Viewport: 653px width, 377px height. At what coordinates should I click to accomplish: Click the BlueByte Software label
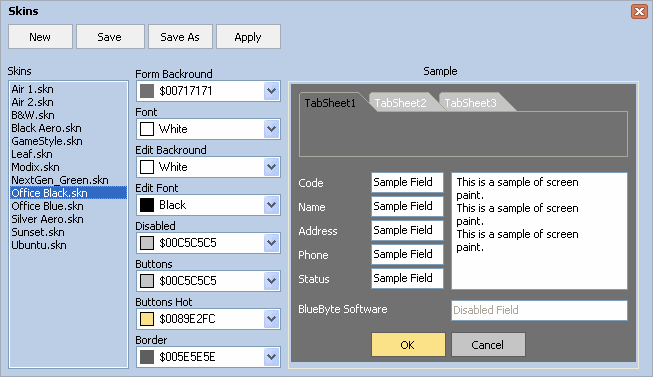[x=343, y=309]
